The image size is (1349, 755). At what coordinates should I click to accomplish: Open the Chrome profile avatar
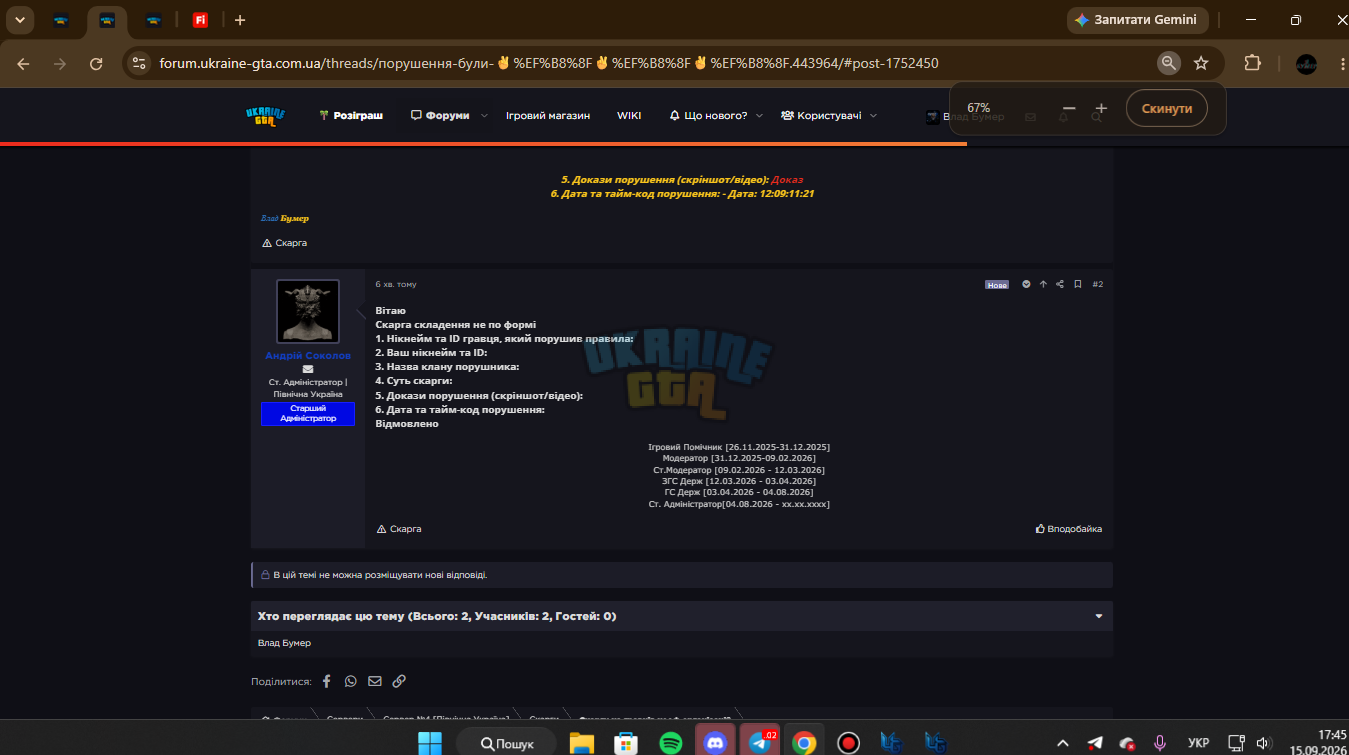[x=1306, y=63]
